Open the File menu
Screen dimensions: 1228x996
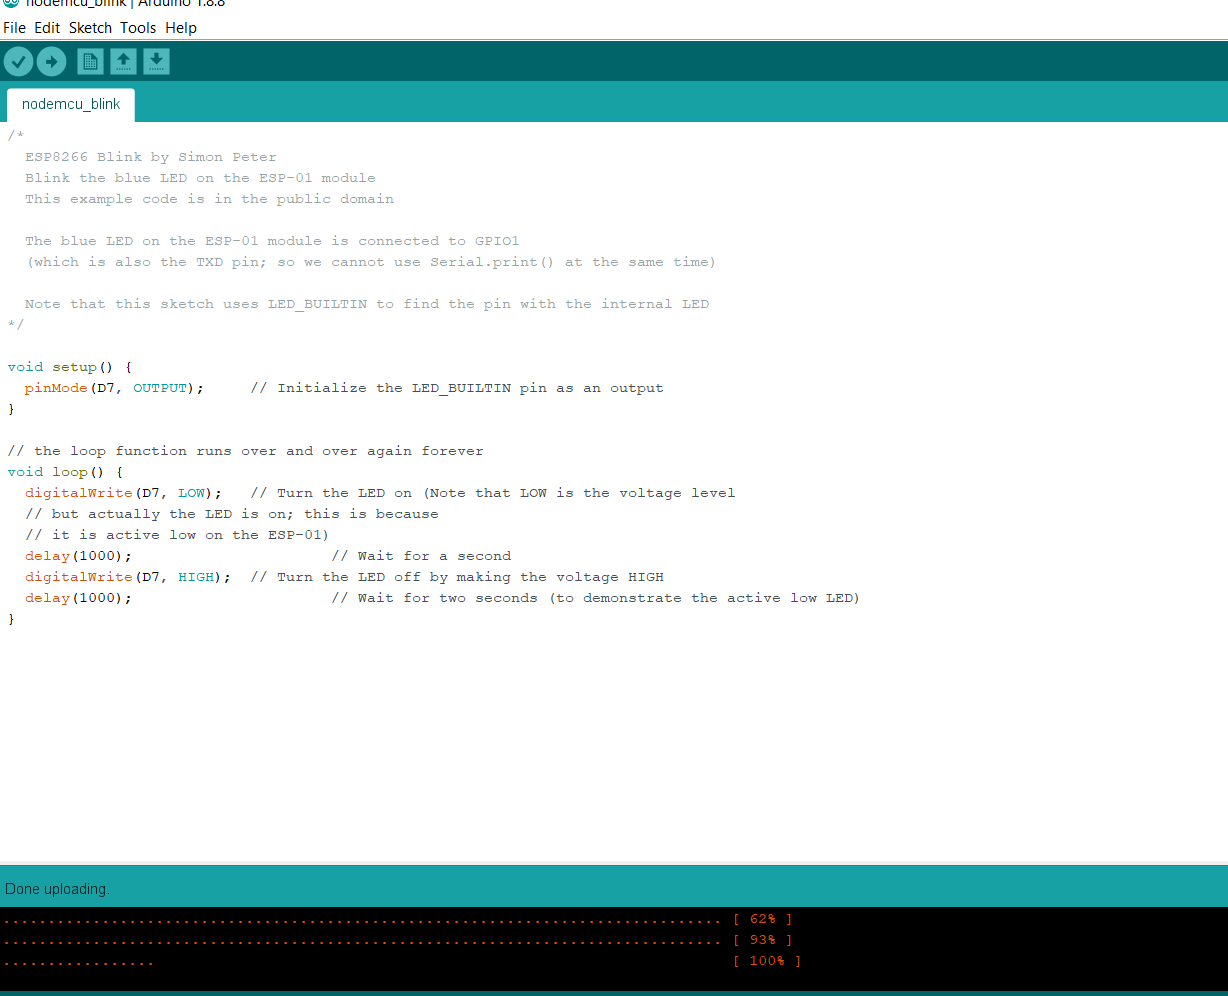point(14,28)
